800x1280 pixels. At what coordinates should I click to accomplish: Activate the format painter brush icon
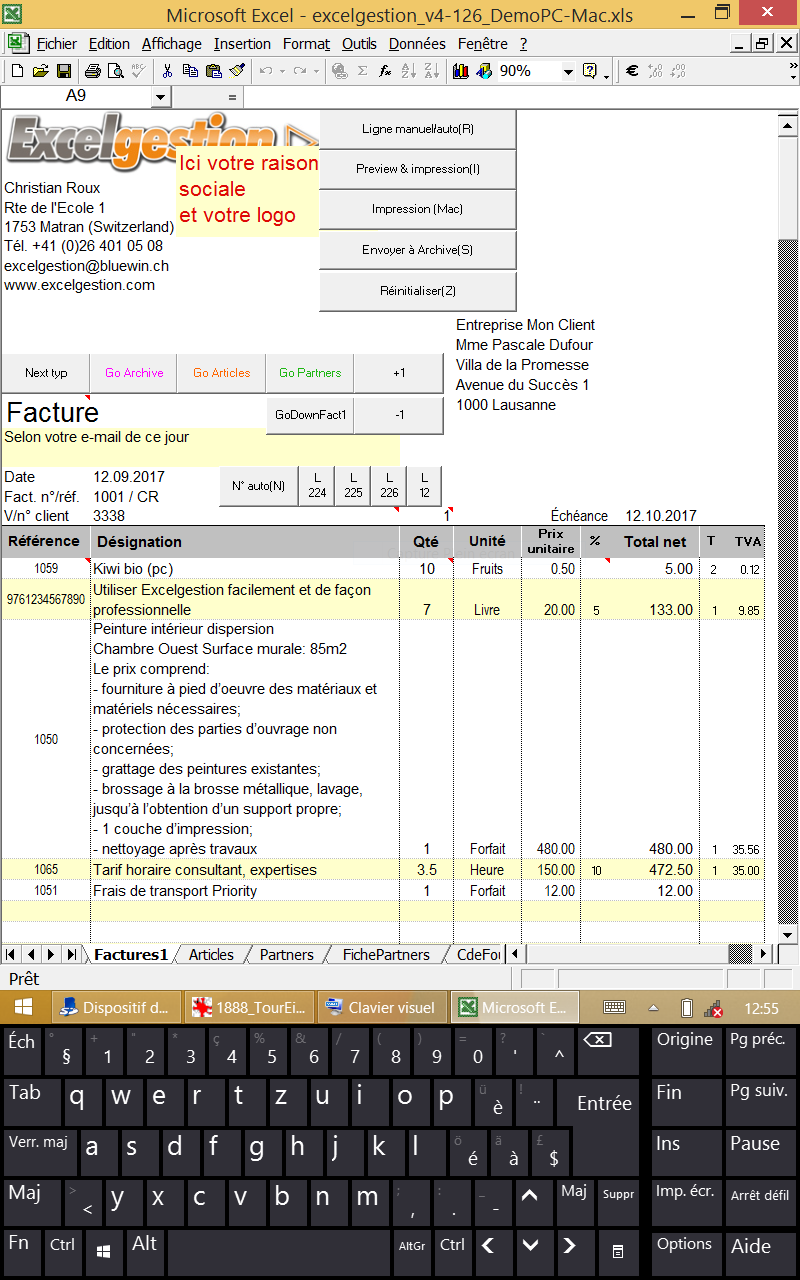point(237,71)
